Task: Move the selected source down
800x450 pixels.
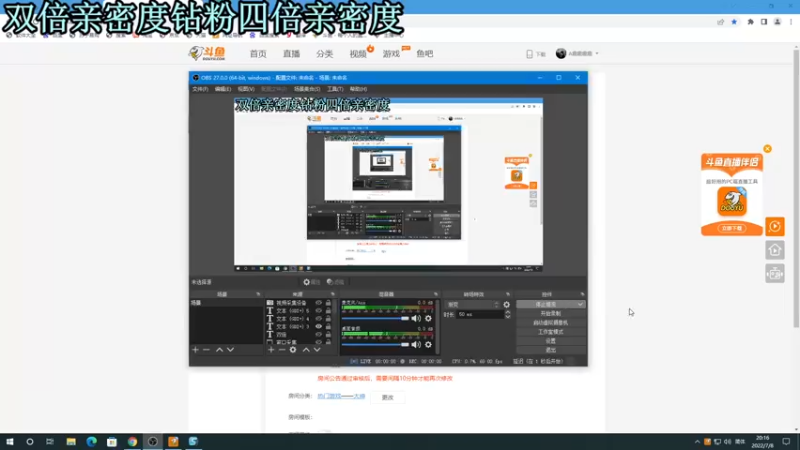Action: tap(317, 350)
